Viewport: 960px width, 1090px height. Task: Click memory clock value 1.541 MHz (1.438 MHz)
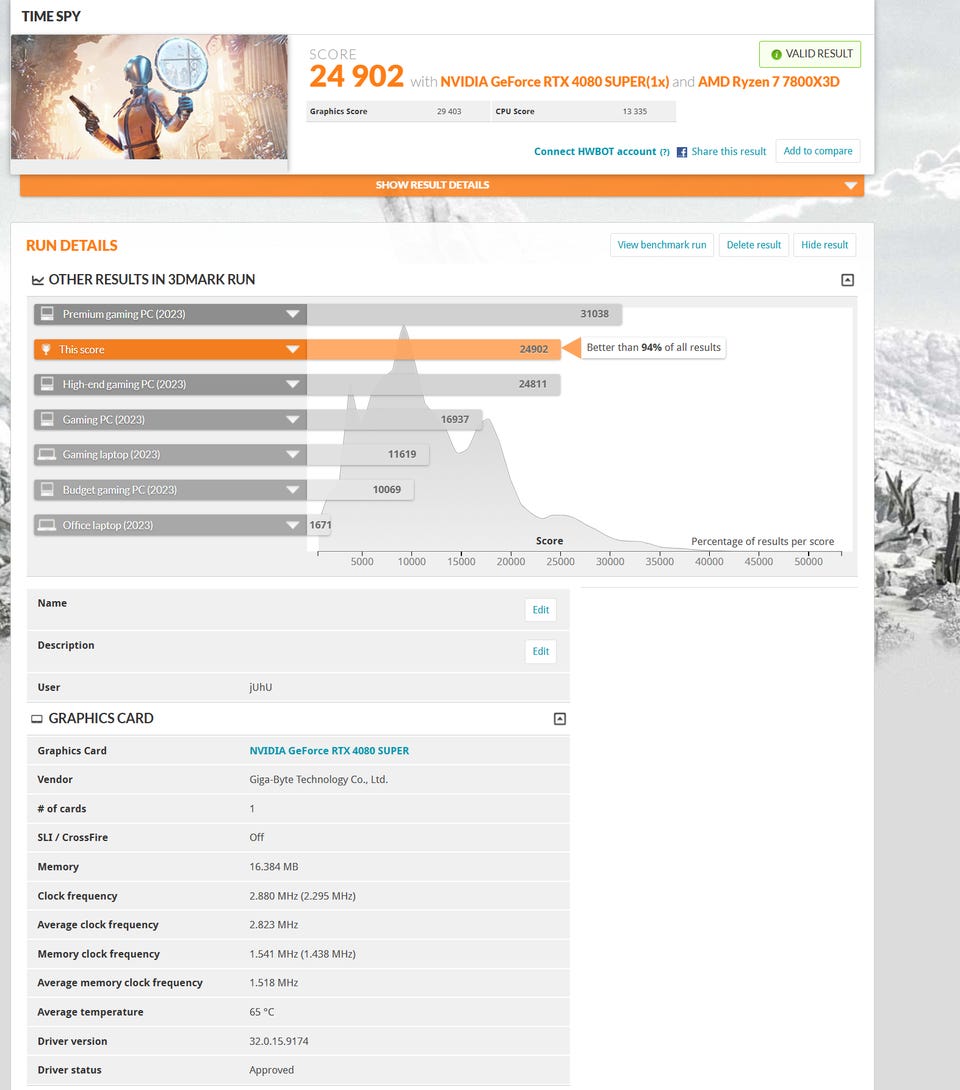pyautogui.click(x=302, y=954)
